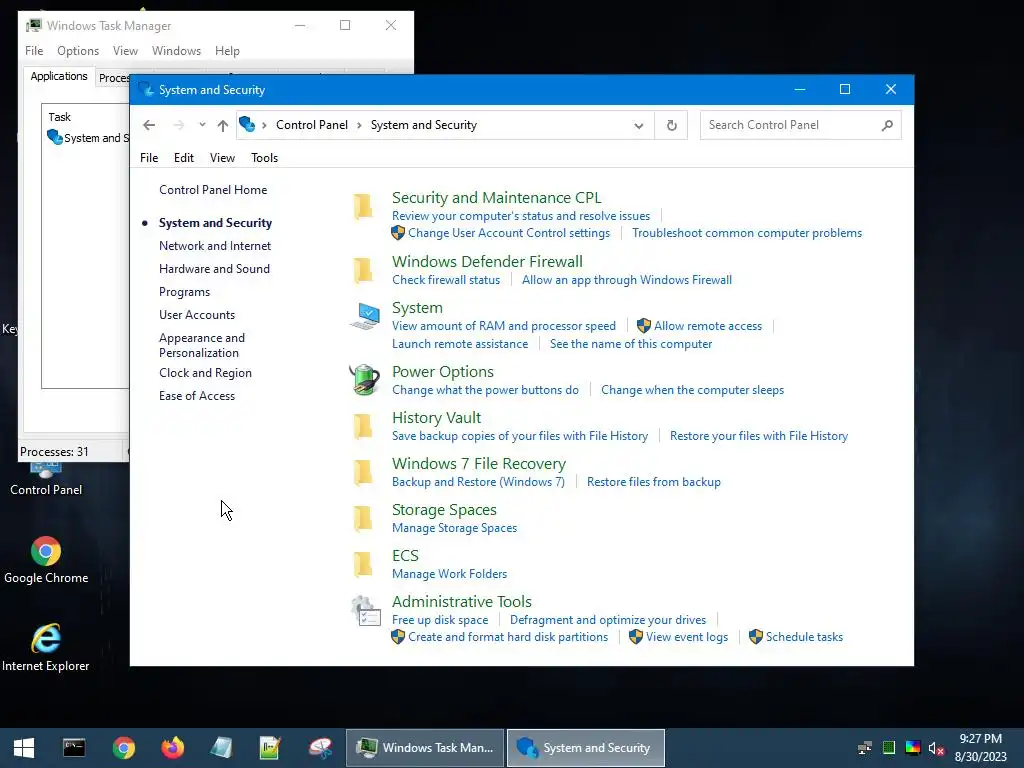Expand the chevron before Control Panel in the breadcrumb
The image size is (1024, 768).
[x=264, y=125]
